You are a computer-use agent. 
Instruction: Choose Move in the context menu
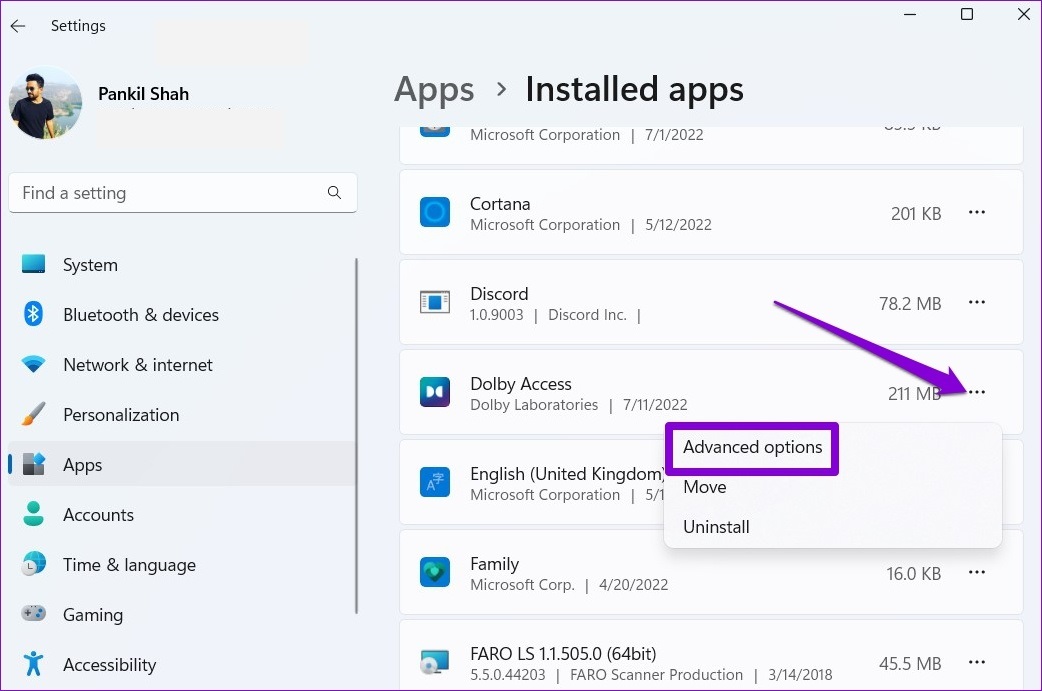click(x=705, y=487)
